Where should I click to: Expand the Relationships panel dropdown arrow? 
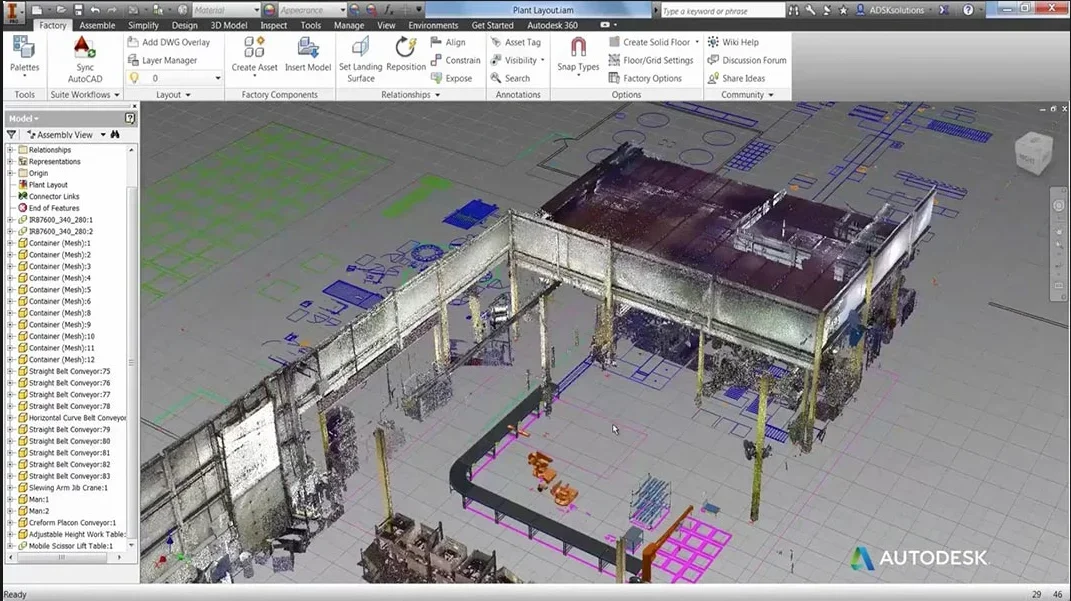(x=438, y=95)
